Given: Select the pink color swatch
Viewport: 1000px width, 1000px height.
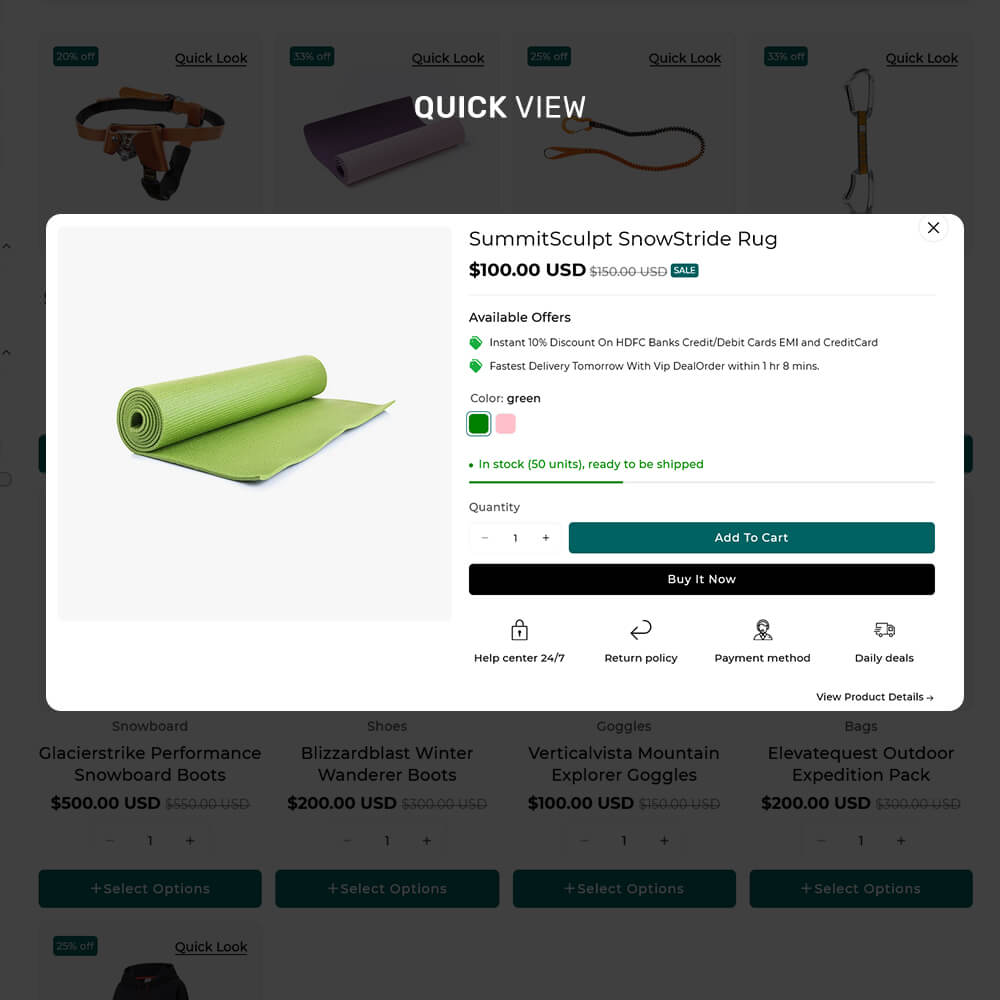Looking at the screenshot, I should pos(505,423).
